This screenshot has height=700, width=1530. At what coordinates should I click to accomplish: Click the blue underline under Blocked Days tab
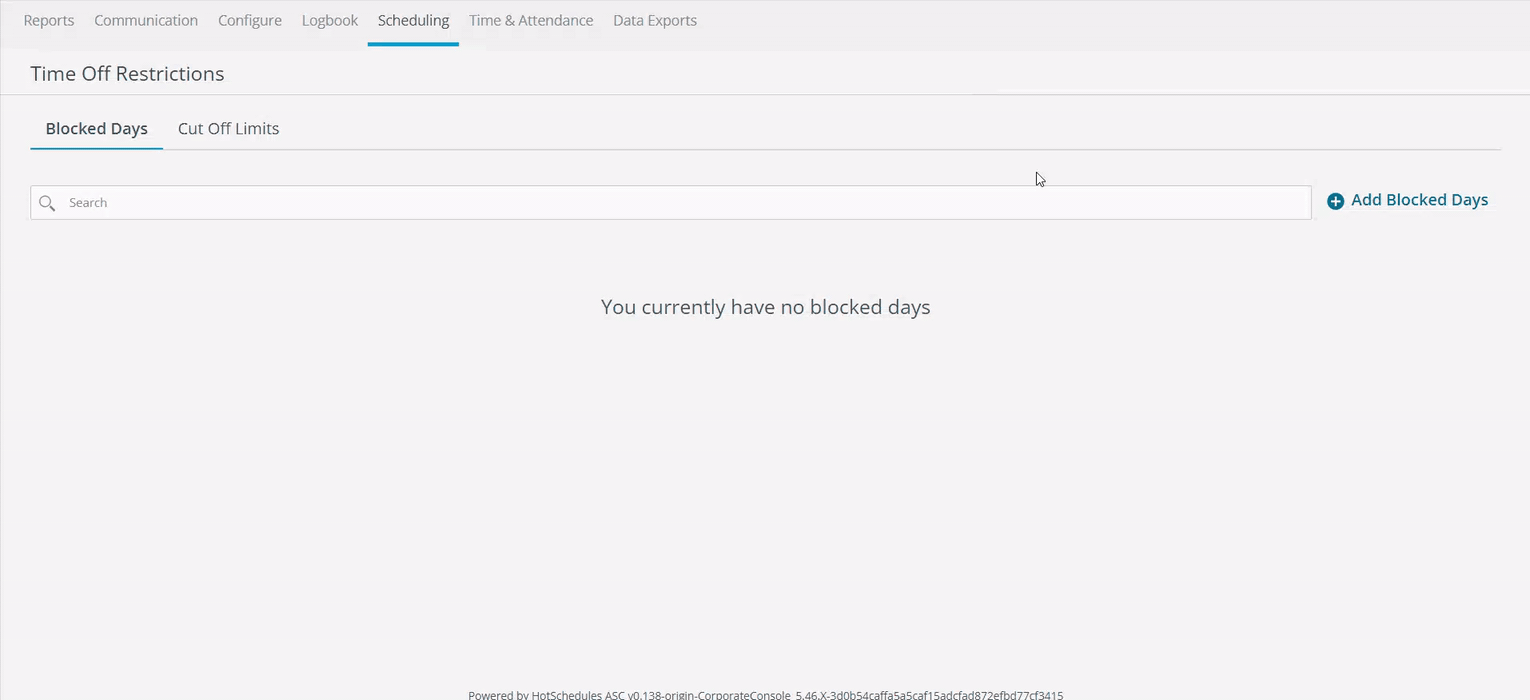[x=97, y=148]
